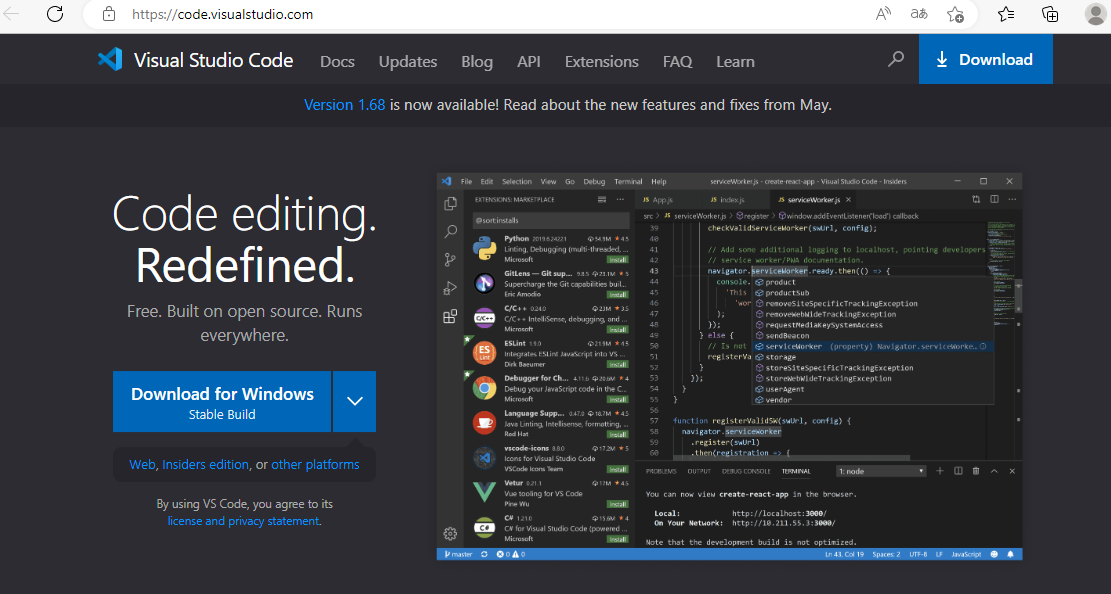Click the split editor icon

pyautogui.click(x=994, y=200)
